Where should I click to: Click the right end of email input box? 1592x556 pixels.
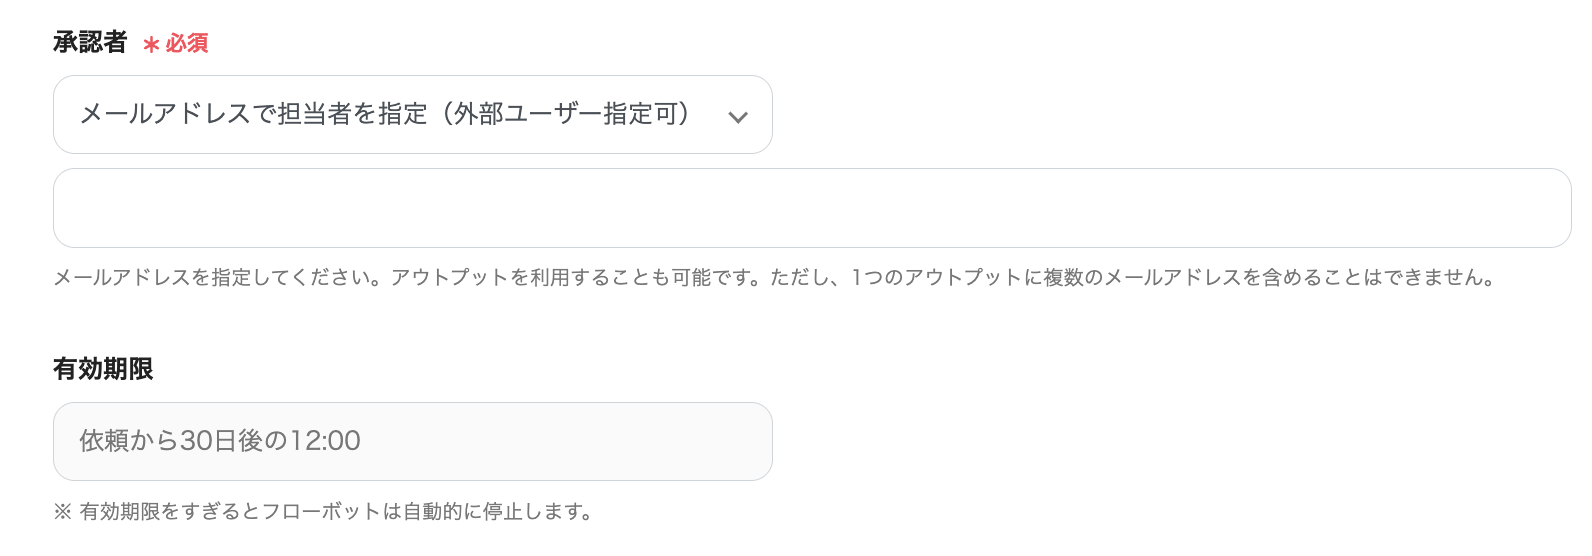tap(1540, 208)
